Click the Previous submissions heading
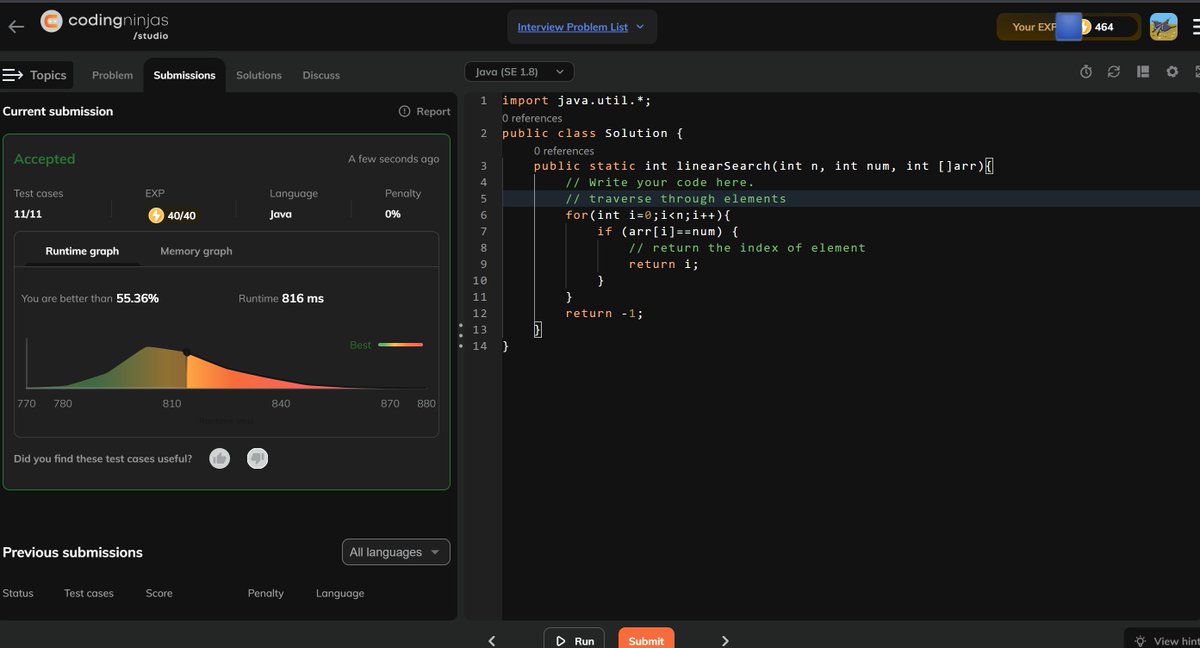This screenshot has height=648, width=1200. tap(73, 552)
